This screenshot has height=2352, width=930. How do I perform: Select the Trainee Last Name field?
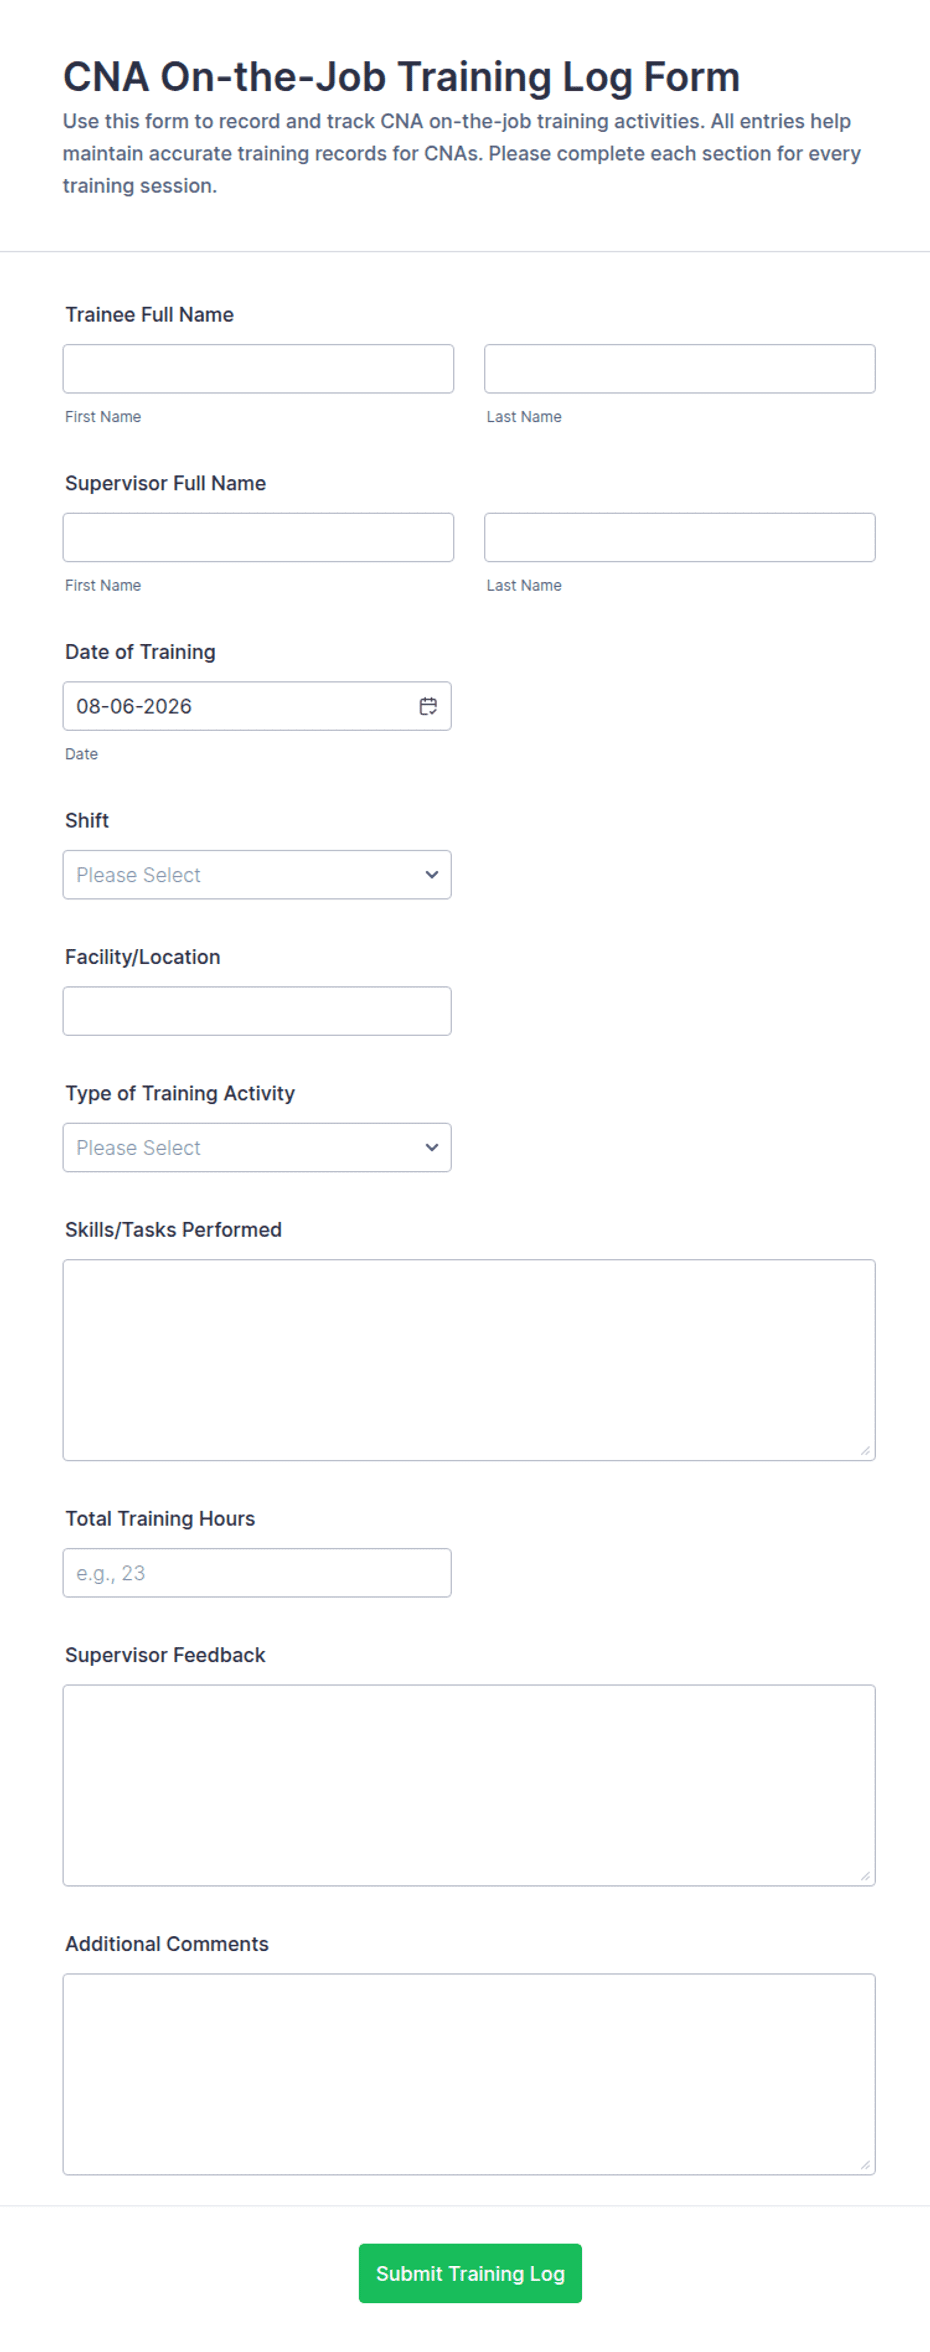click(x=680, y=369)
